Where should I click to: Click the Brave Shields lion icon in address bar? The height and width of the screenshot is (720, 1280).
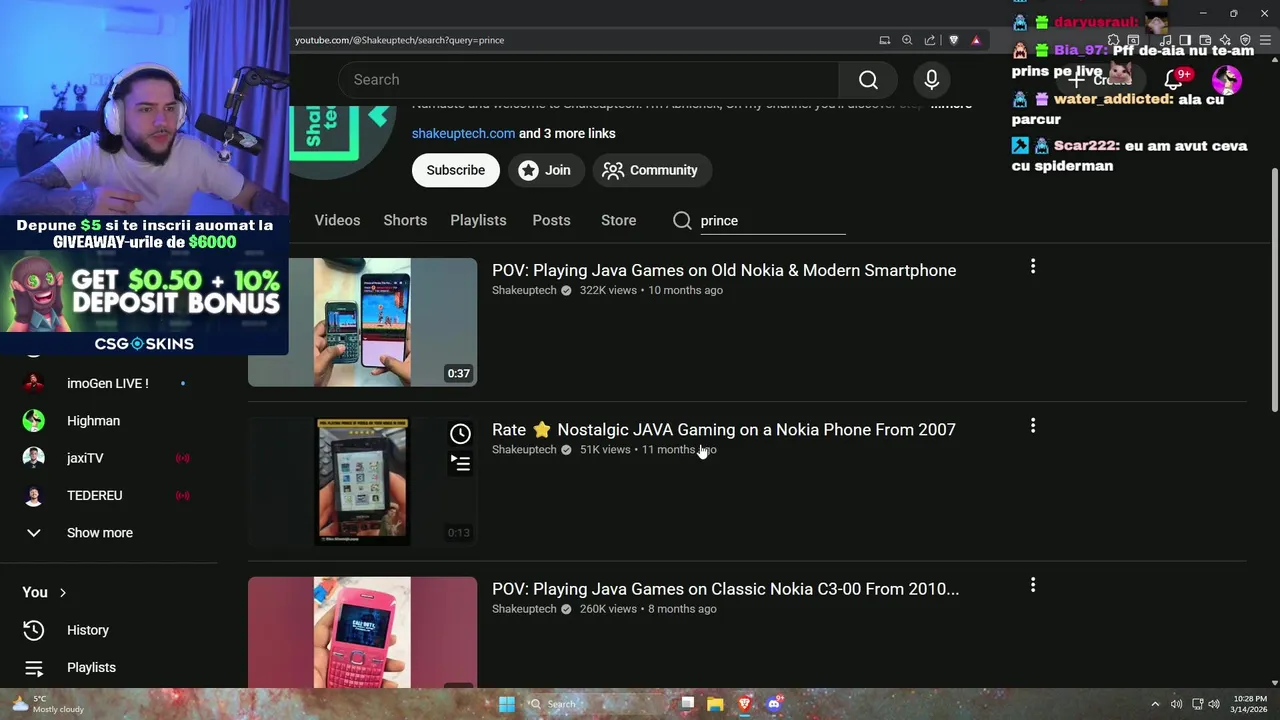click(x=953, y=40)
